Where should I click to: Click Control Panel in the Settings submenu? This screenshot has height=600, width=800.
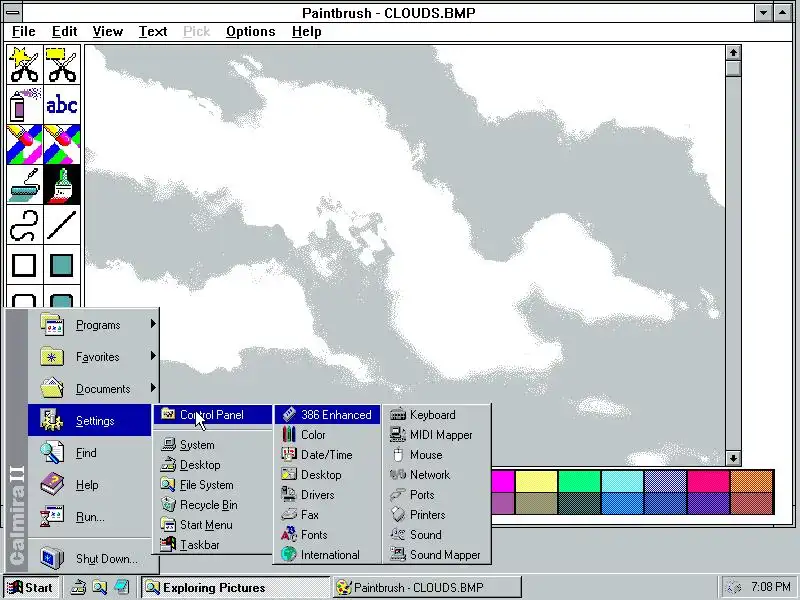[213, 415]
